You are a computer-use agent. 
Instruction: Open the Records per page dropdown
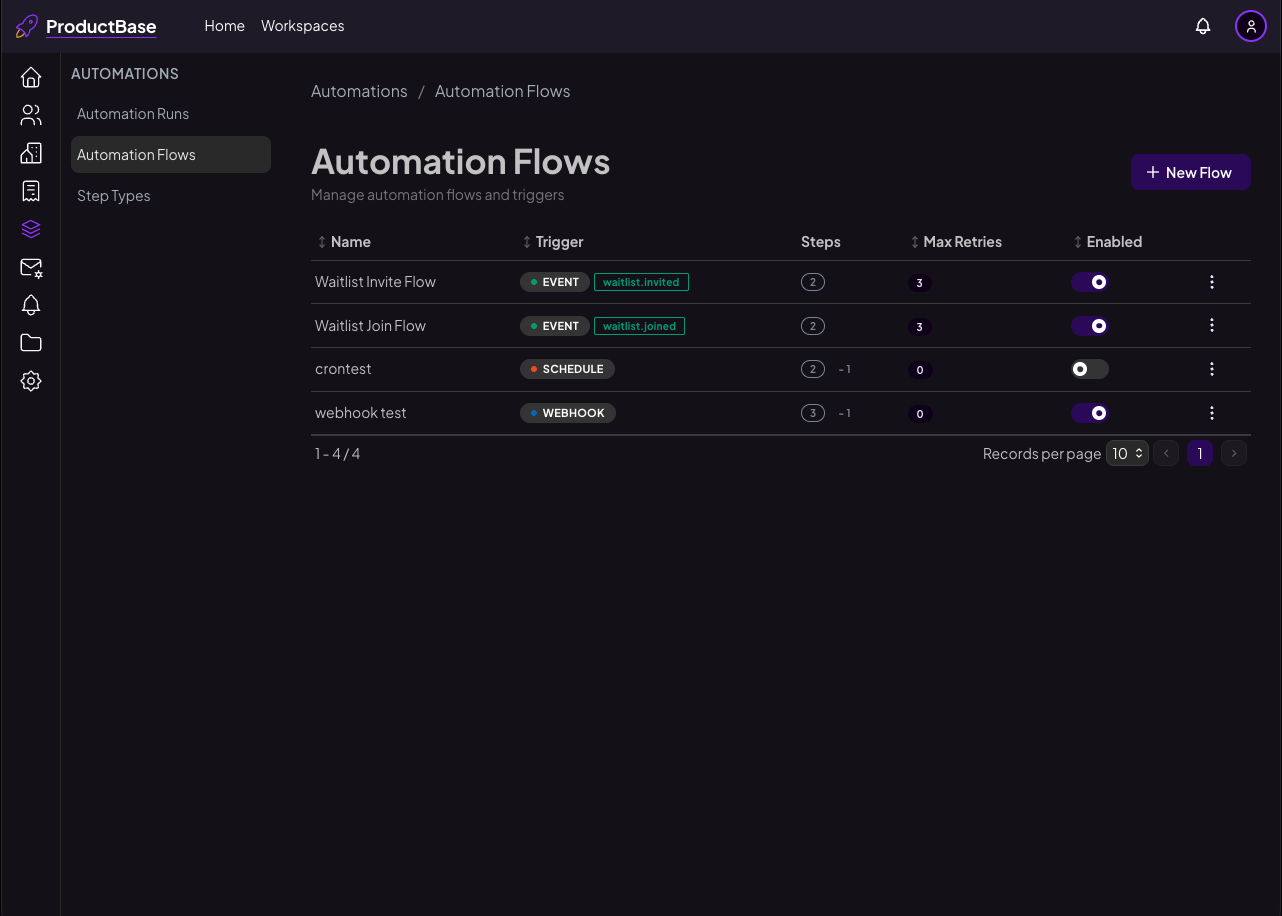click(1127, 454)
